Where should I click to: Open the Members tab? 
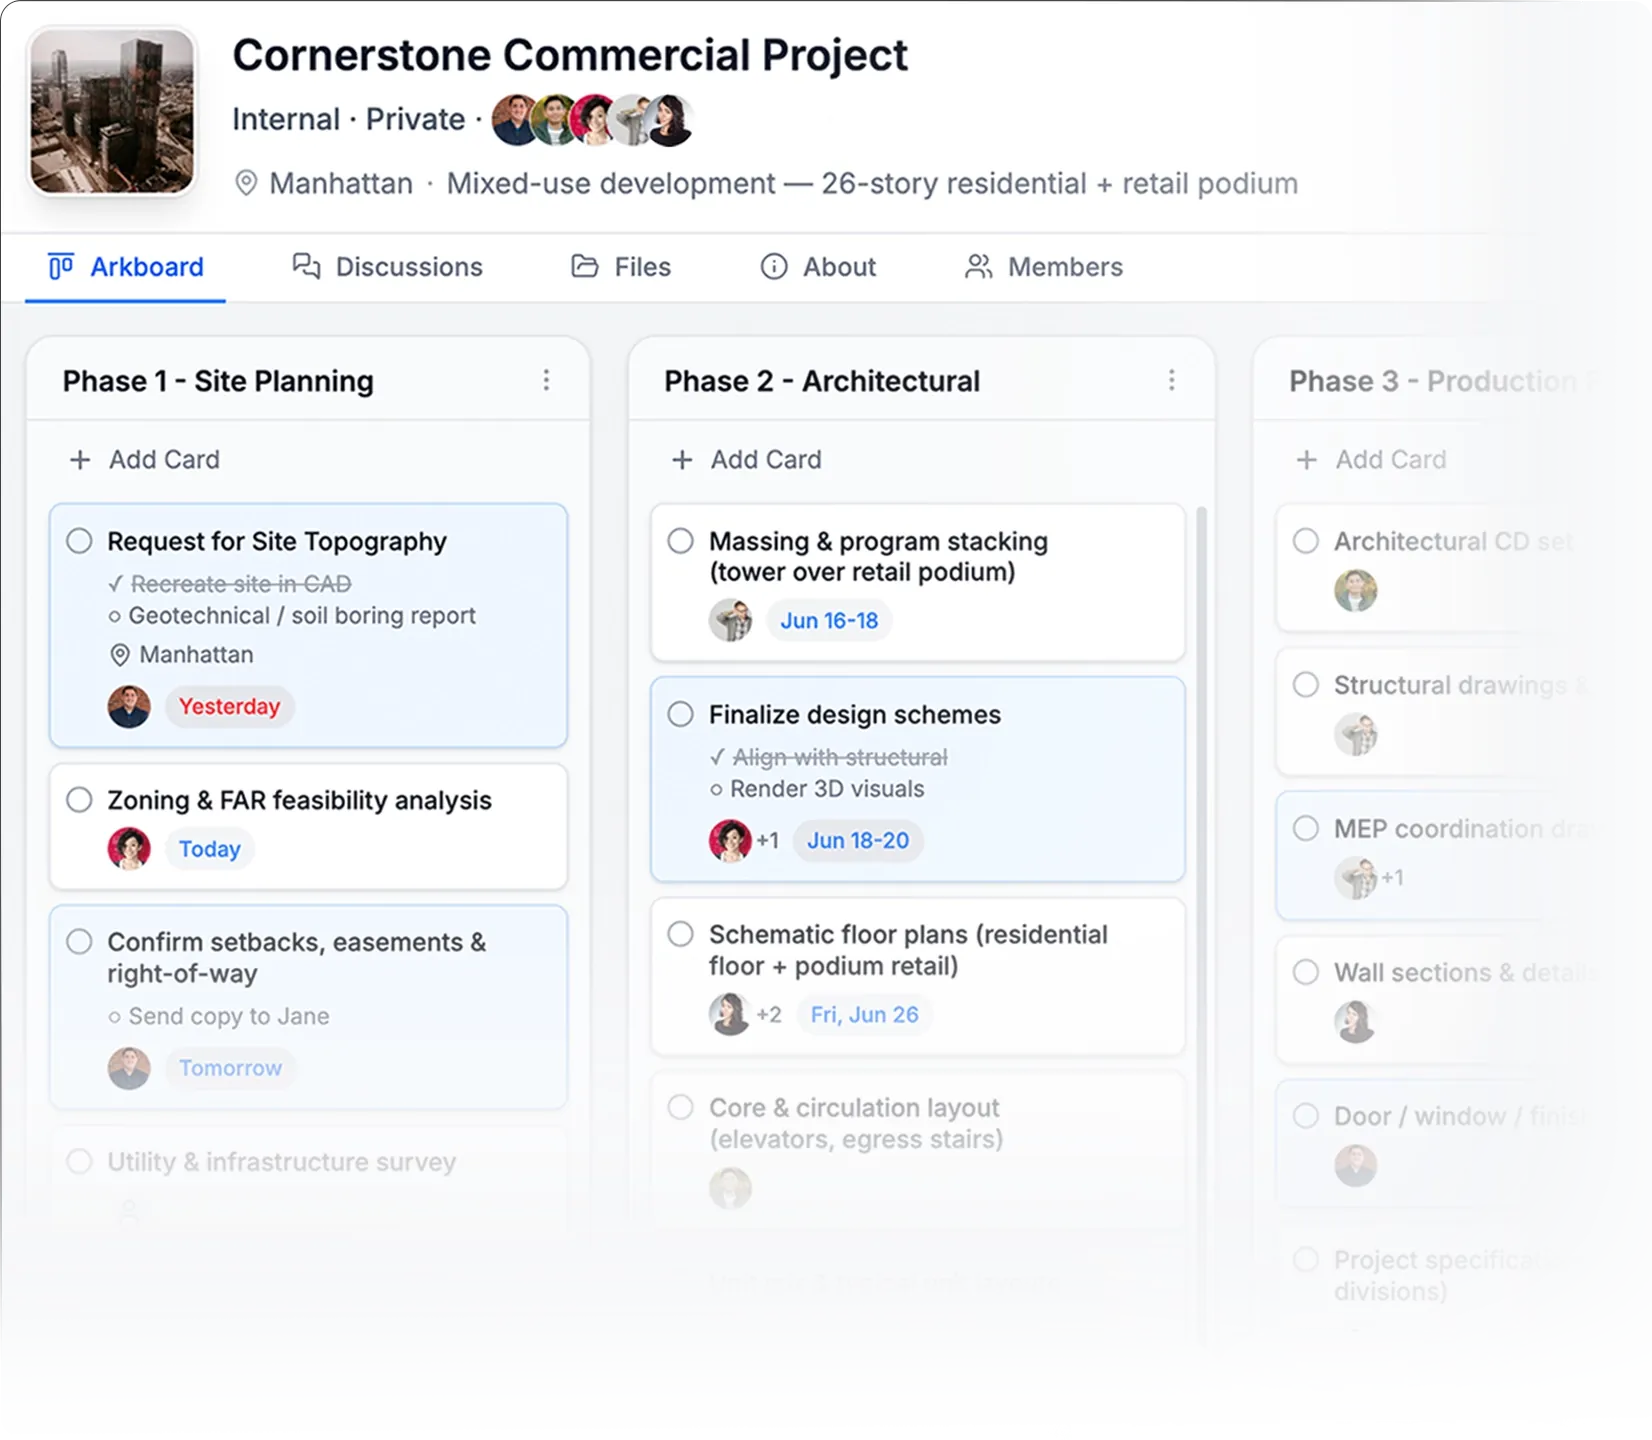(x=1043, y=267)
